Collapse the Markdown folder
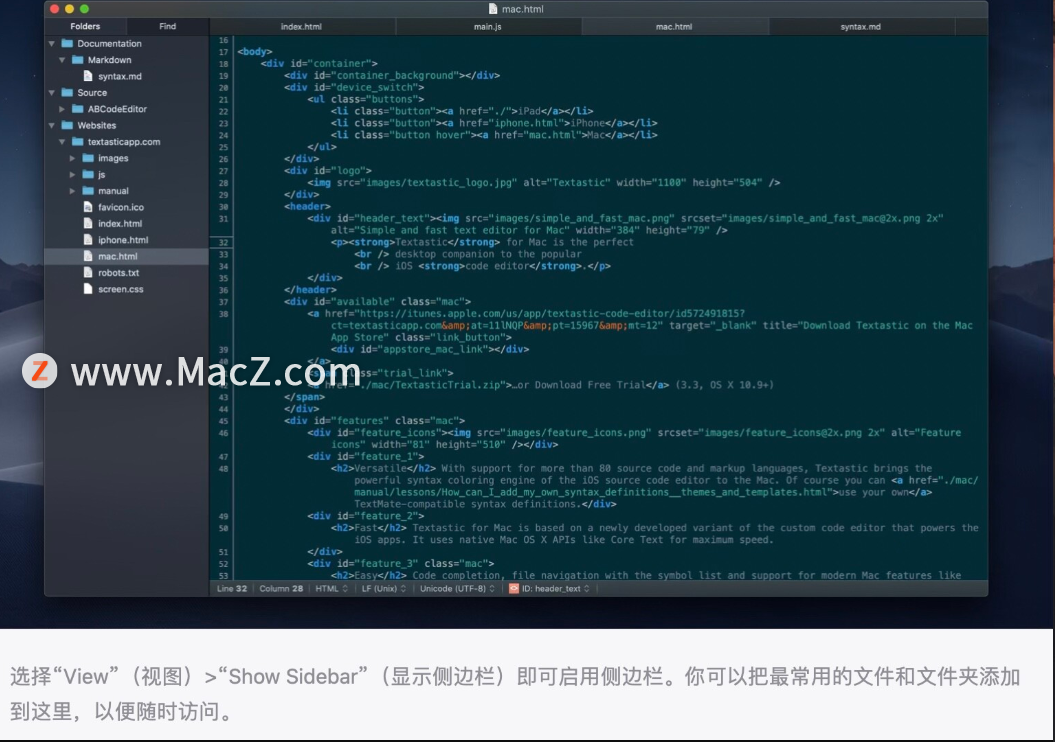 tap(62, 60)
